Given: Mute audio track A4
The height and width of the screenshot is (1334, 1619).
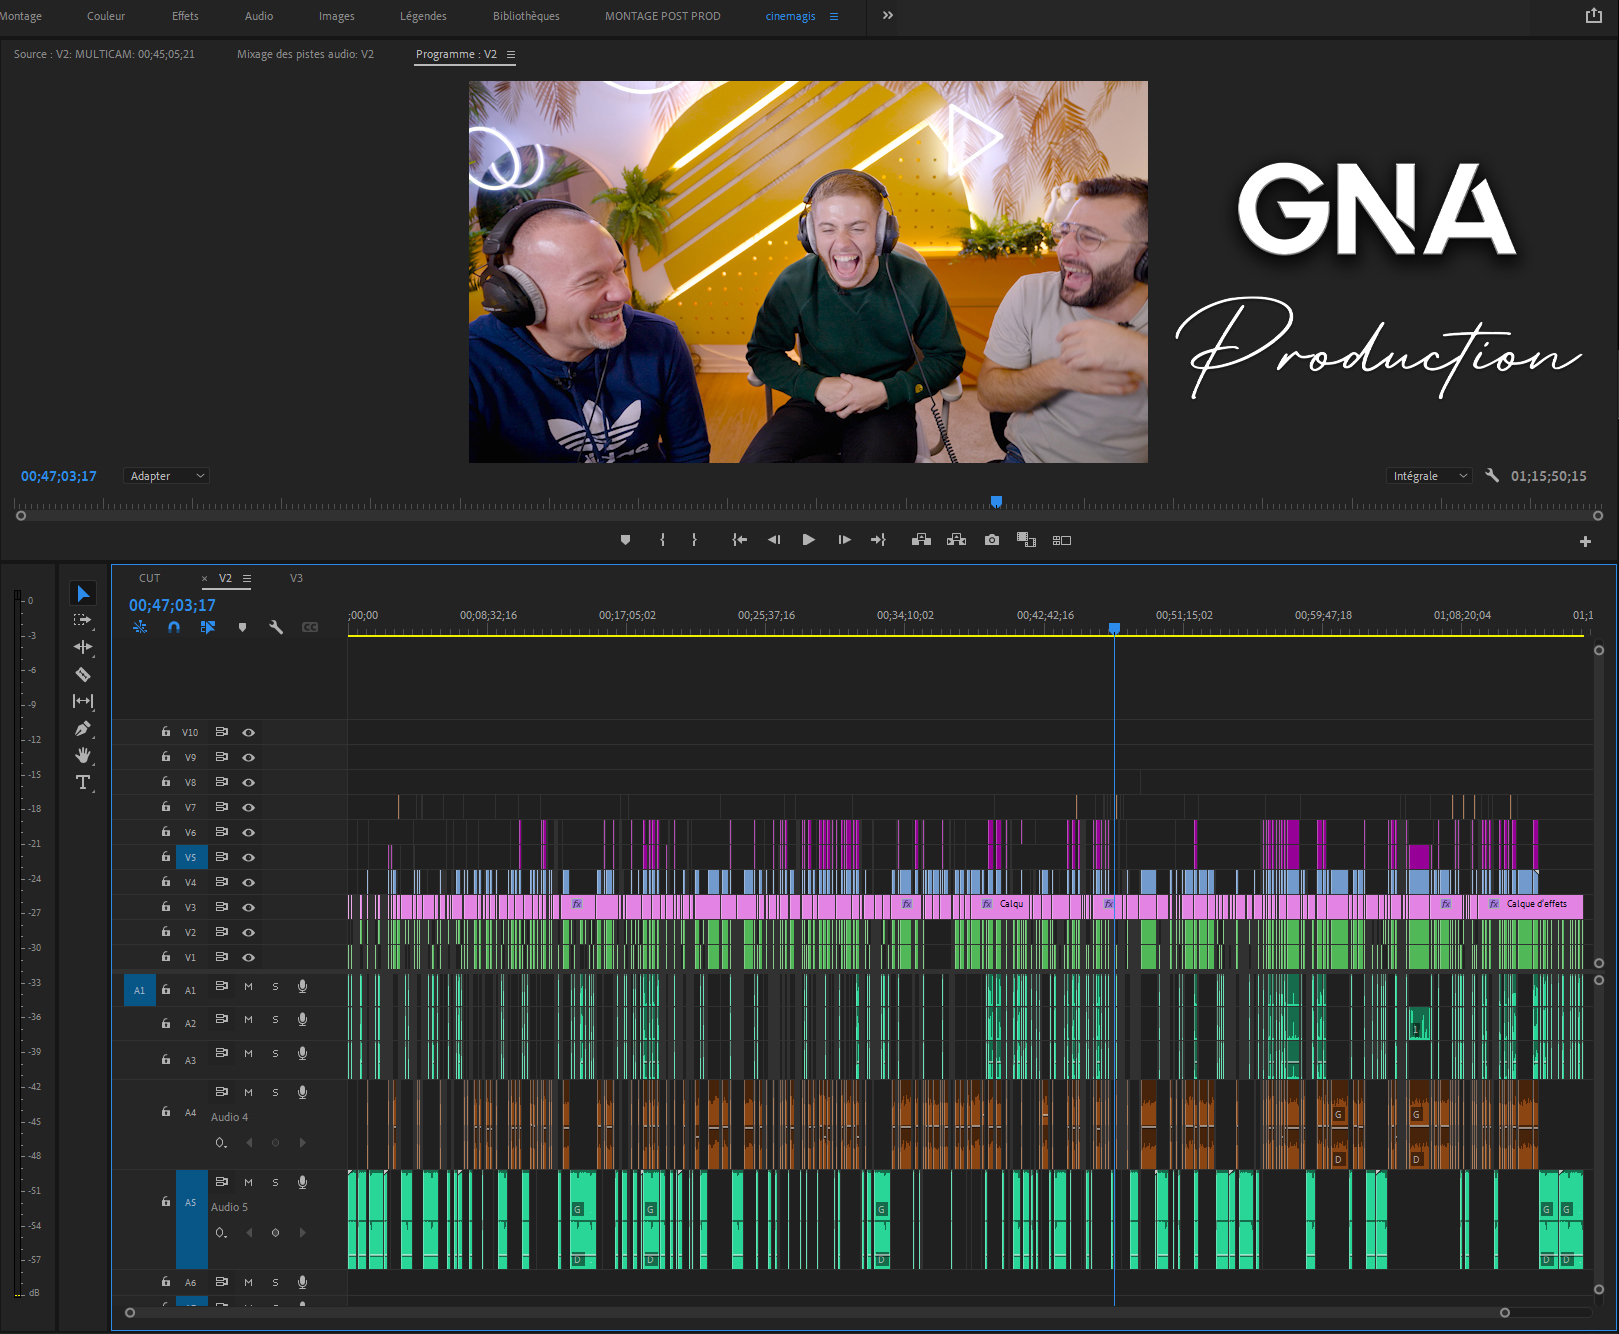Looking at the screenshot, I should [x=248, y=1092].
